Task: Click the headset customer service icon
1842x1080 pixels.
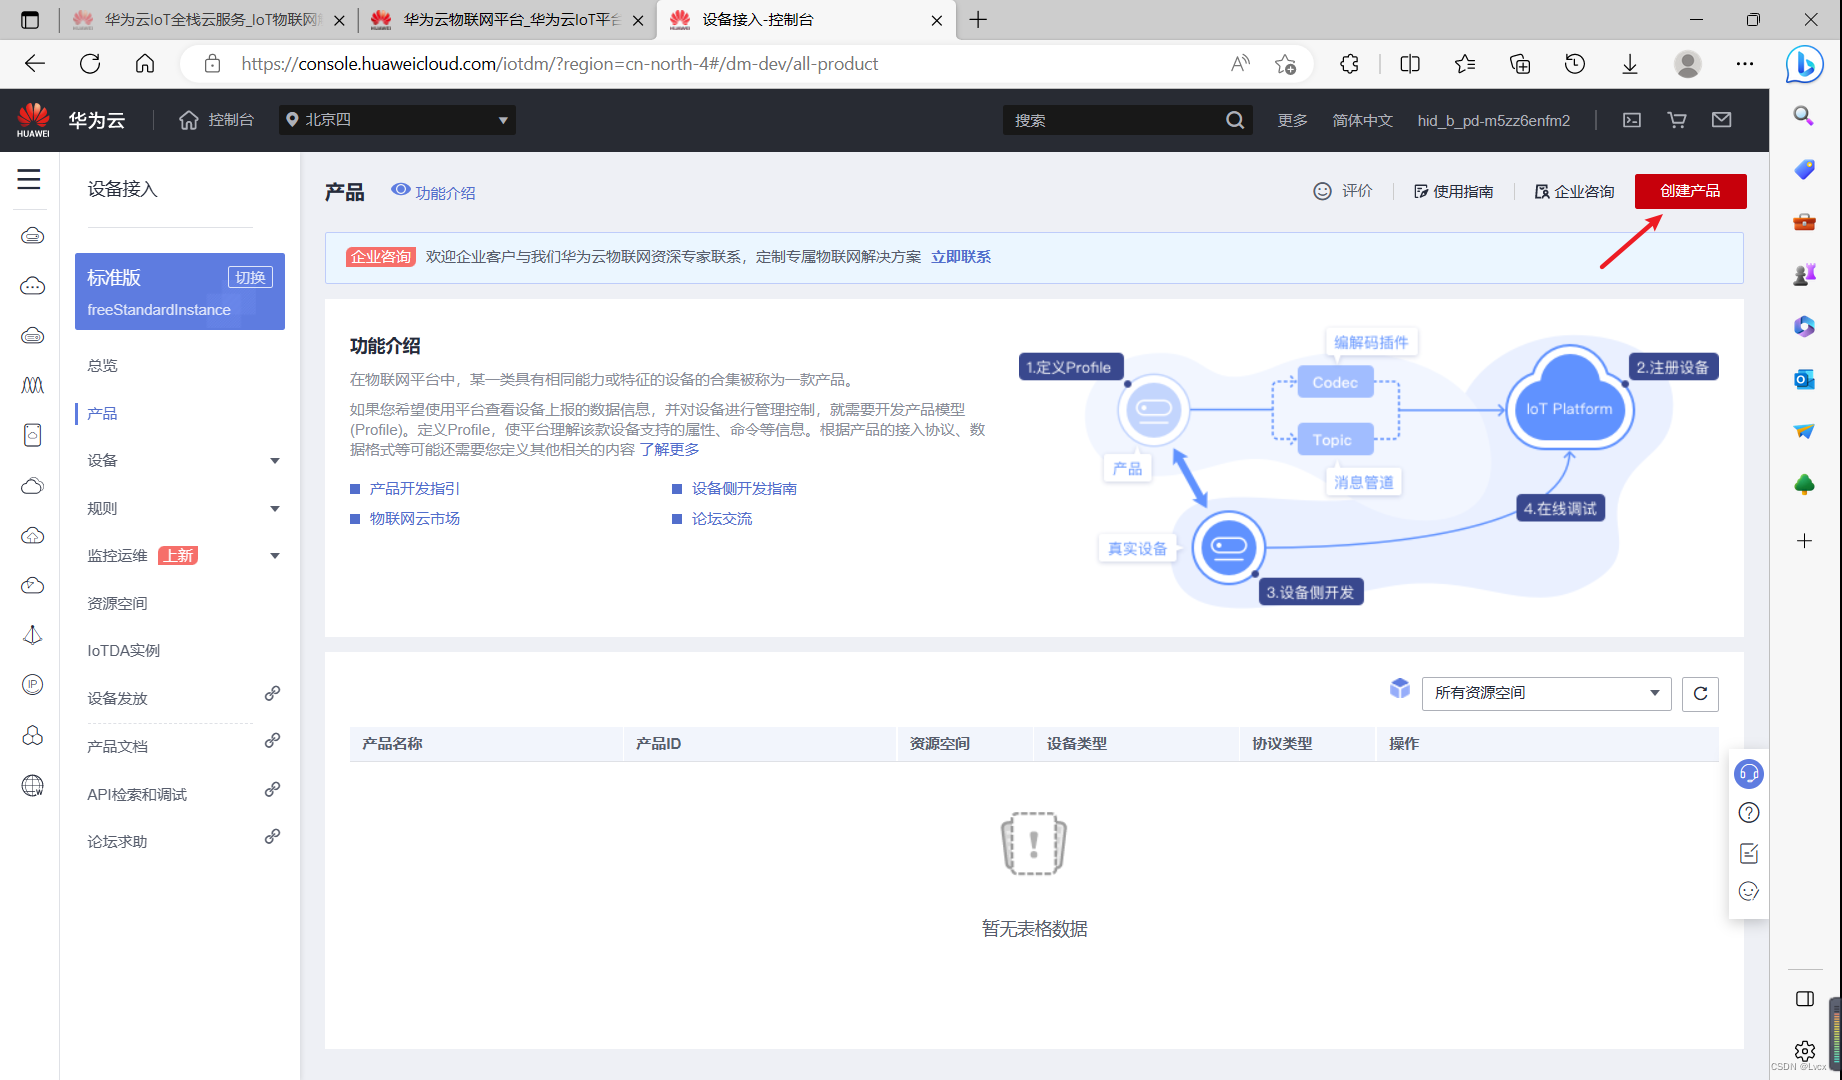Action: [x=1749, y=774]
